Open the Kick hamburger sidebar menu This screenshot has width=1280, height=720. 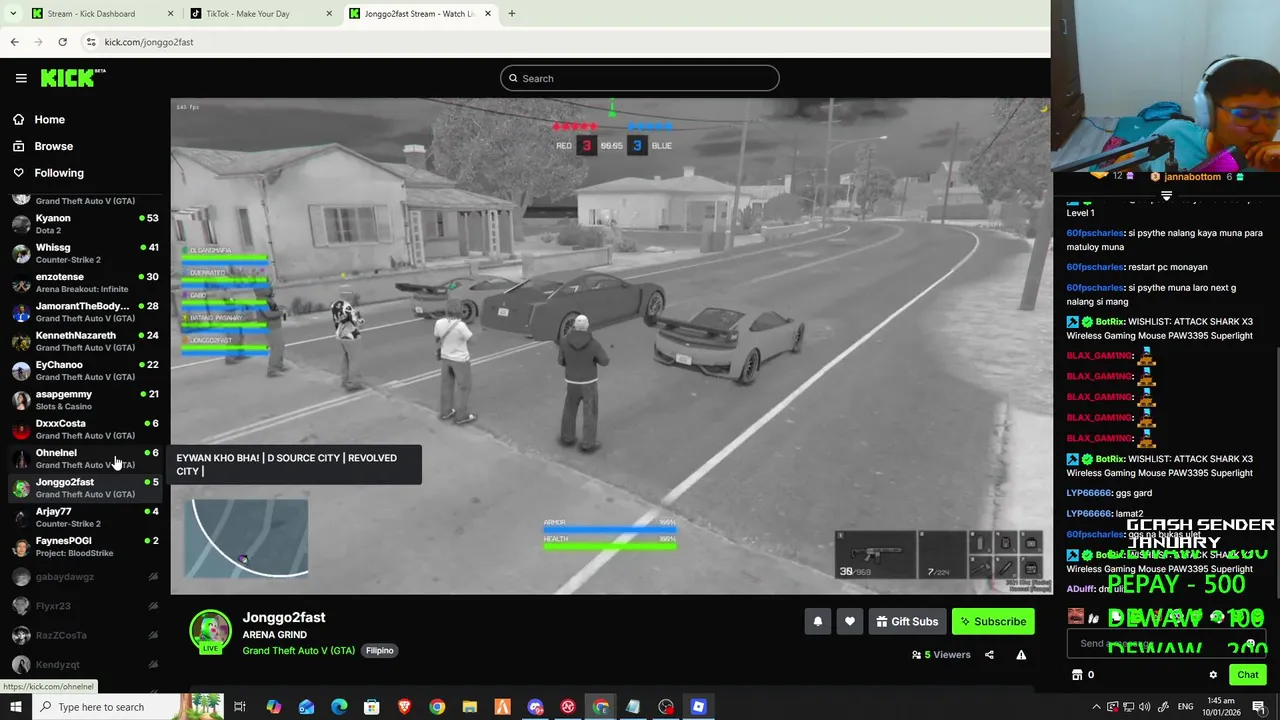(21, 78)
